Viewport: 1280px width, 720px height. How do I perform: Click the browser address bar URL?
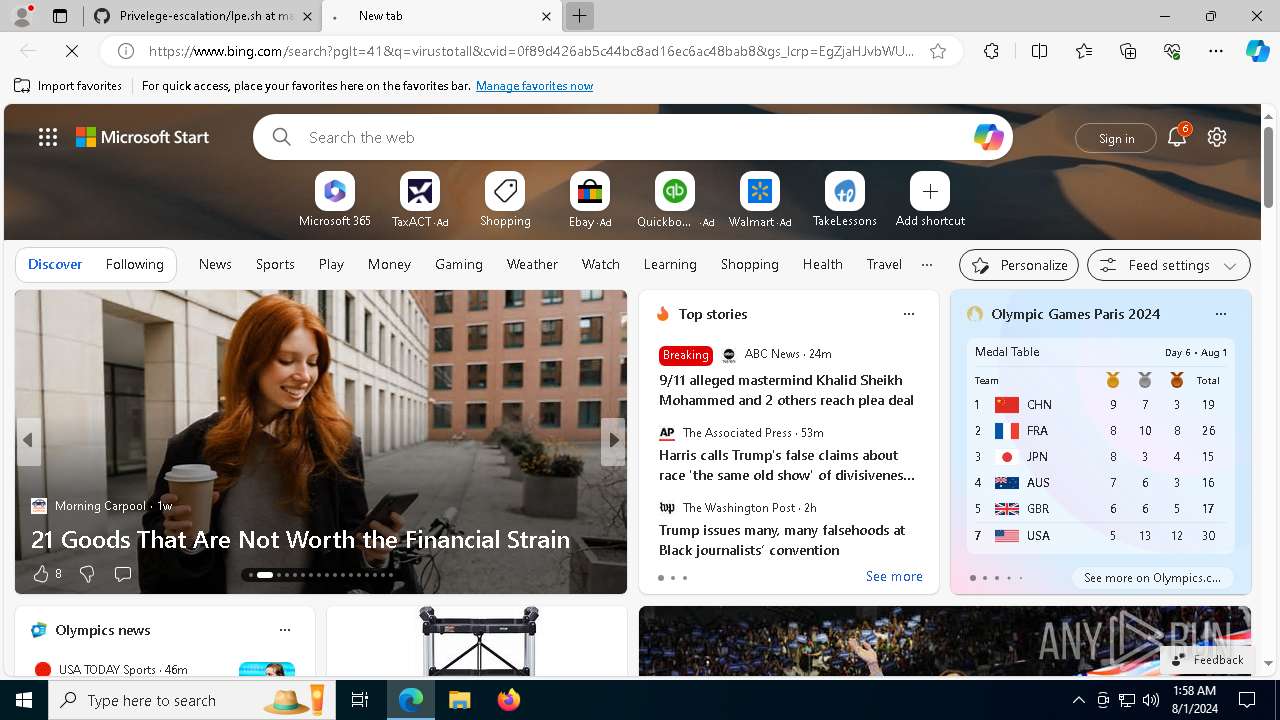531,51
